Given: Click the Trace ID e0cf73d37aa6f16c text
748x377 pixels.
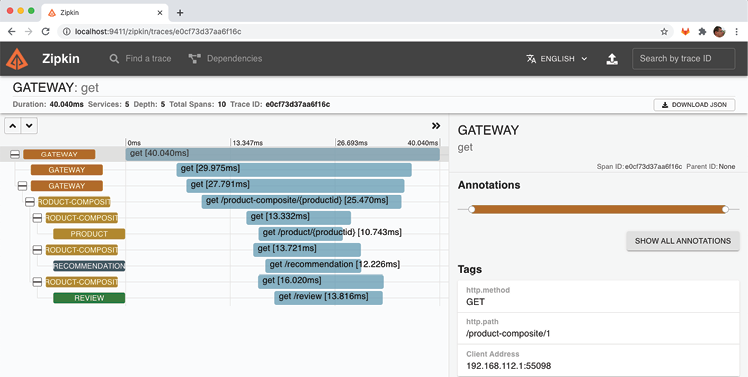Looking at the screenshot, I should click(298, 104).
